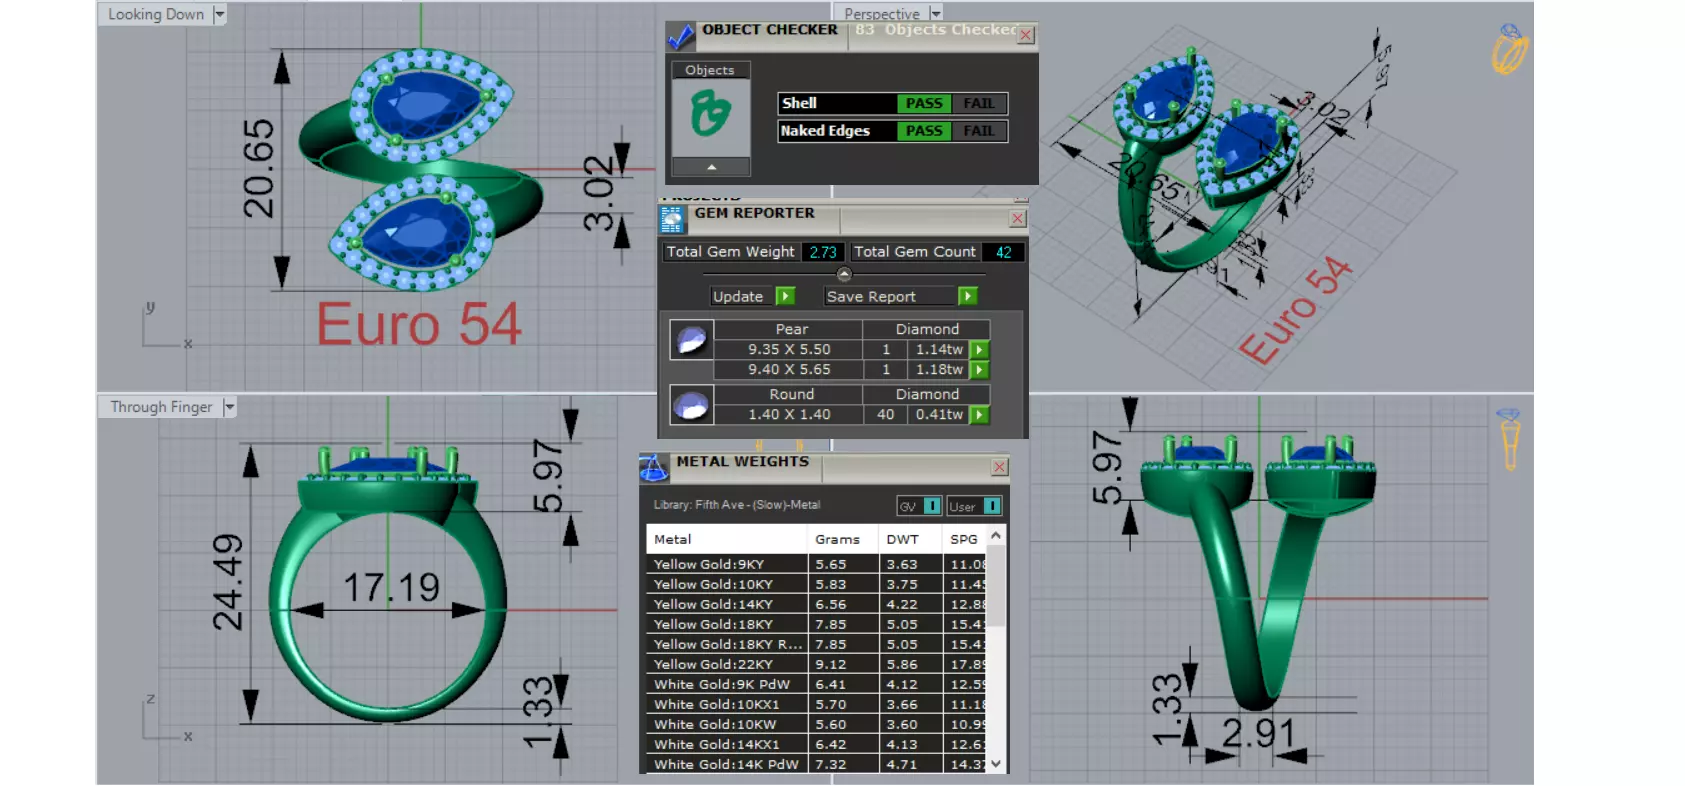Image resolution: width=1685 pixels, height=786 pixels.
Task: Click green arrow beside 1.14tw
Action: tap(980, 350)
